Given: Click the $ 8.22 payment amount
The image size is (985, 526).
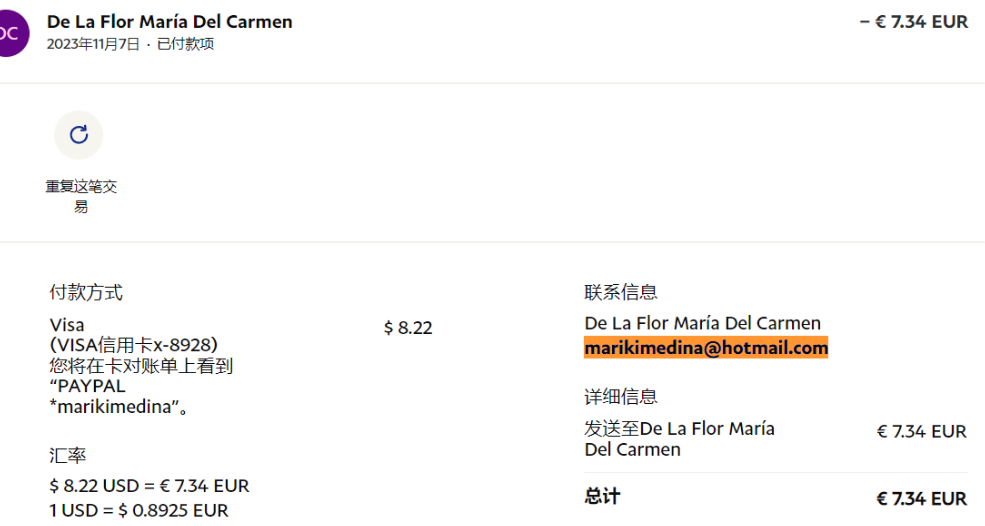Looking at the screenshot, I should coord(408,327).
